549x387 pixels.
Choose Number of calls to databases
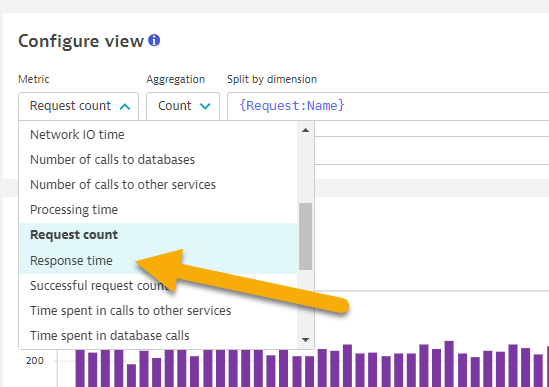click(112, 160)
